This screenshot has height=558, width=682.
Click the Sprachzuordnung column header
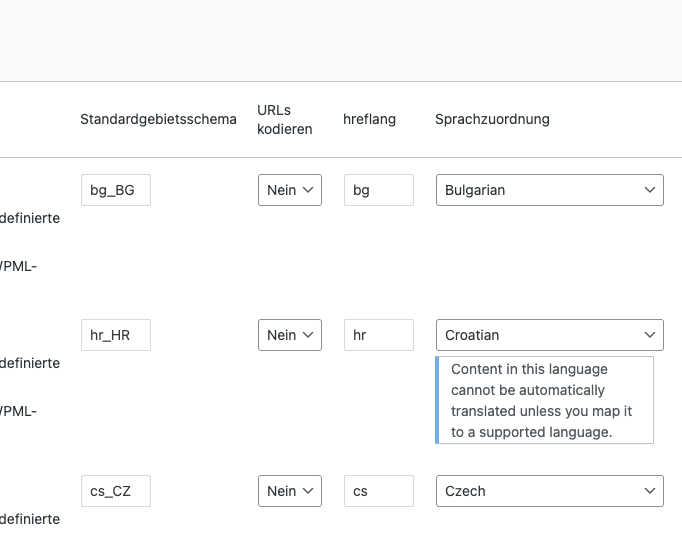(492, 119)
